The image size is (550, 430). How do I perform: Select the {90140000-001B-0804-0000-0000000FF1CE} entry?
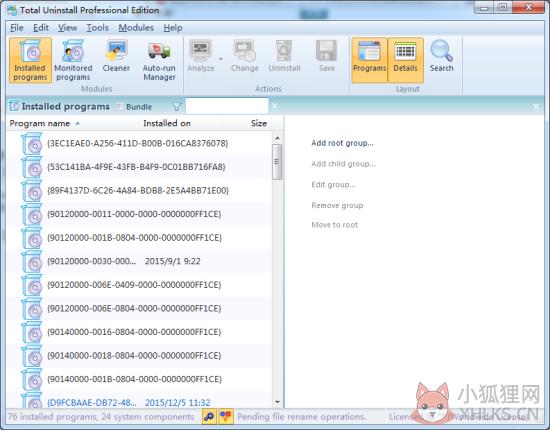pyautogui.click(x=139, y=379)
